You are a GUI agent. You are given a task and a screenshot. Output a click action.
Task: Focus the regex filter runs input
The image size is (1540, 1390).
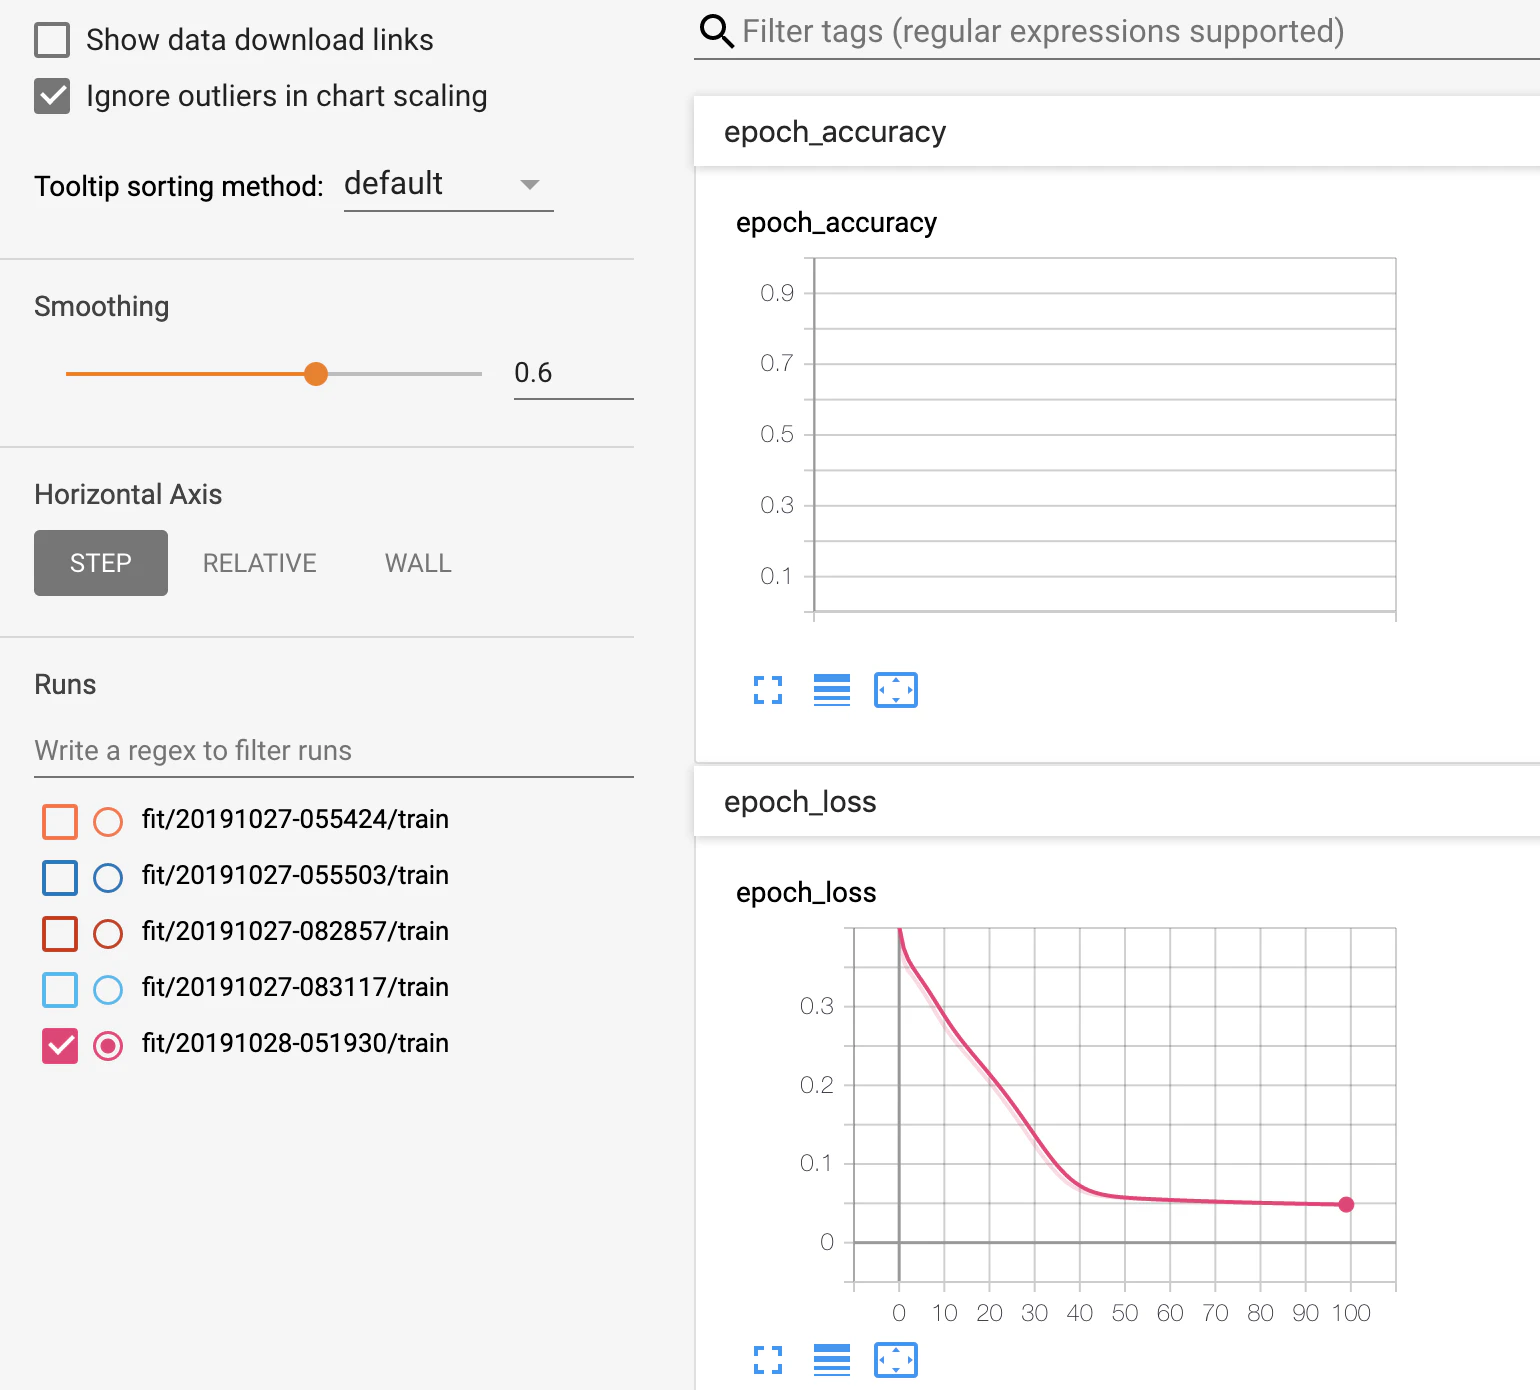tap(334, 751)
